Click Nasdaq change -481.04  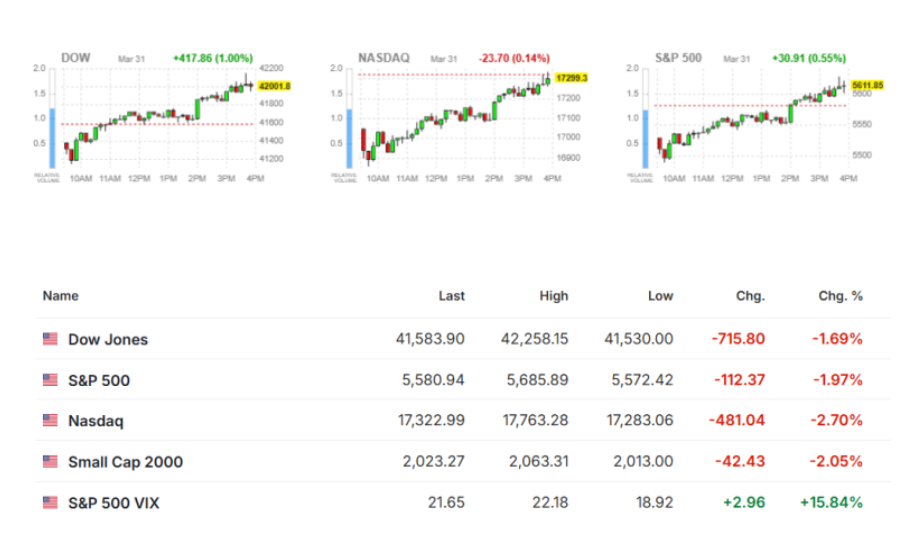(x=737, y=420)
